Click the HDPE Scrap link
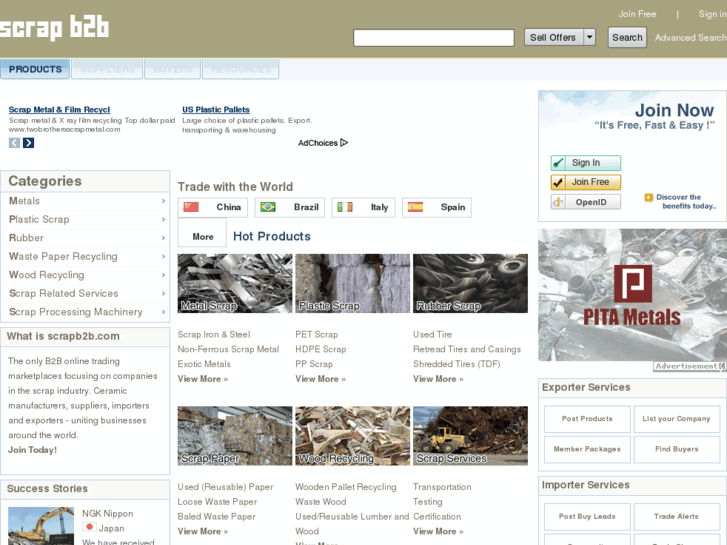This screenshot has height=545, width=727. [x=321, y=349]
